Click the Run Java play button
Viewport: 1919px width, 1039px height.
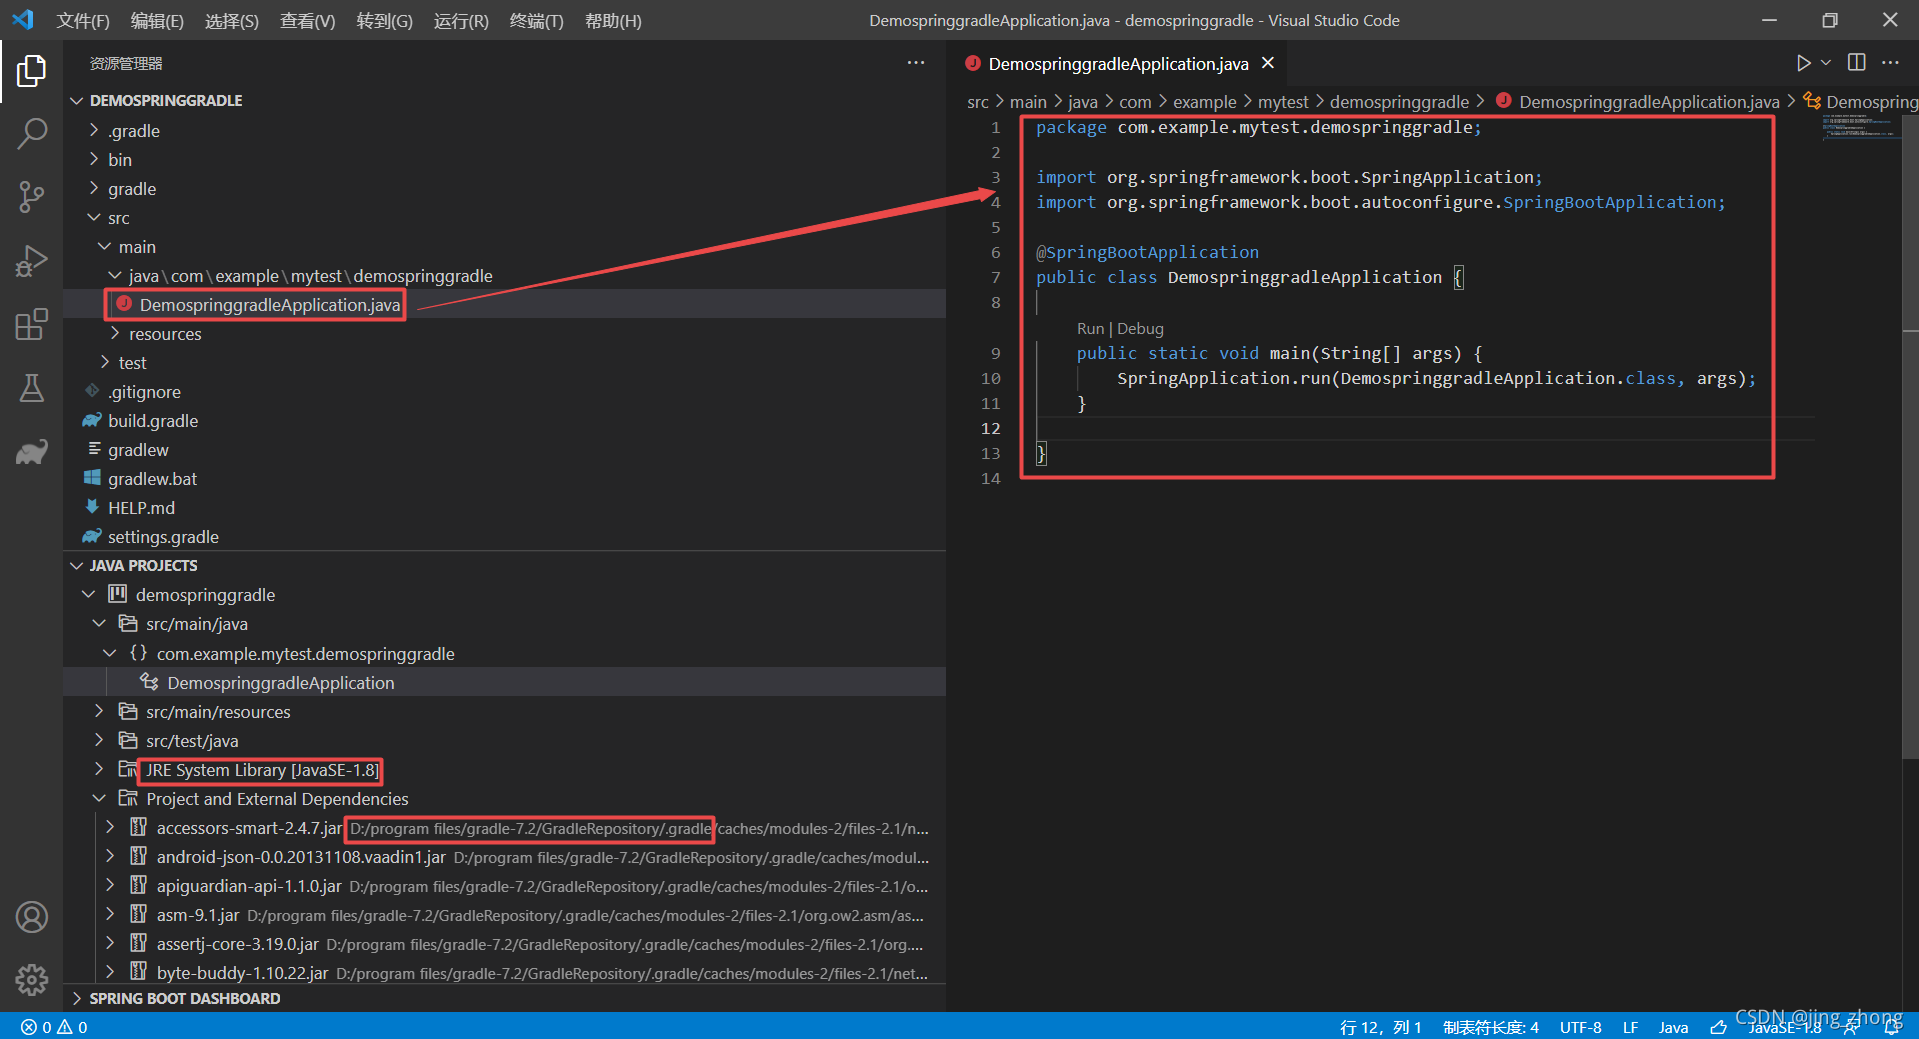(x=1803, y=63)
